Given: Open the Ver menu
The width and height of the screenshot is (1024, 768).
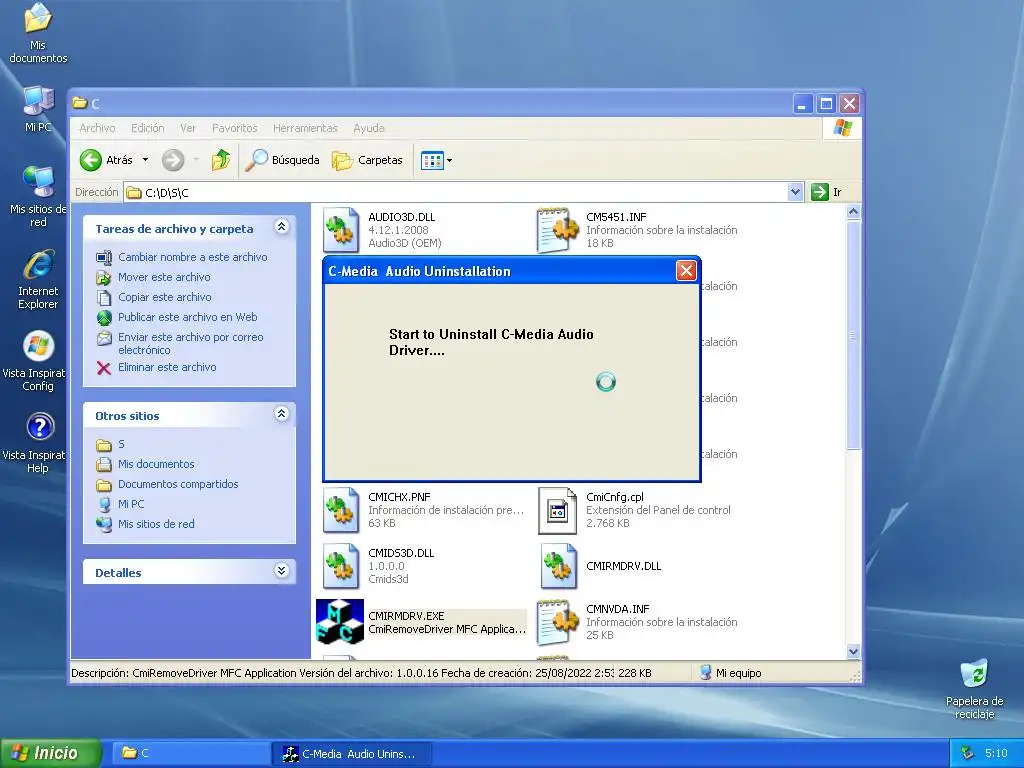Looking at the screenshot, I should [x=187, y=128].
